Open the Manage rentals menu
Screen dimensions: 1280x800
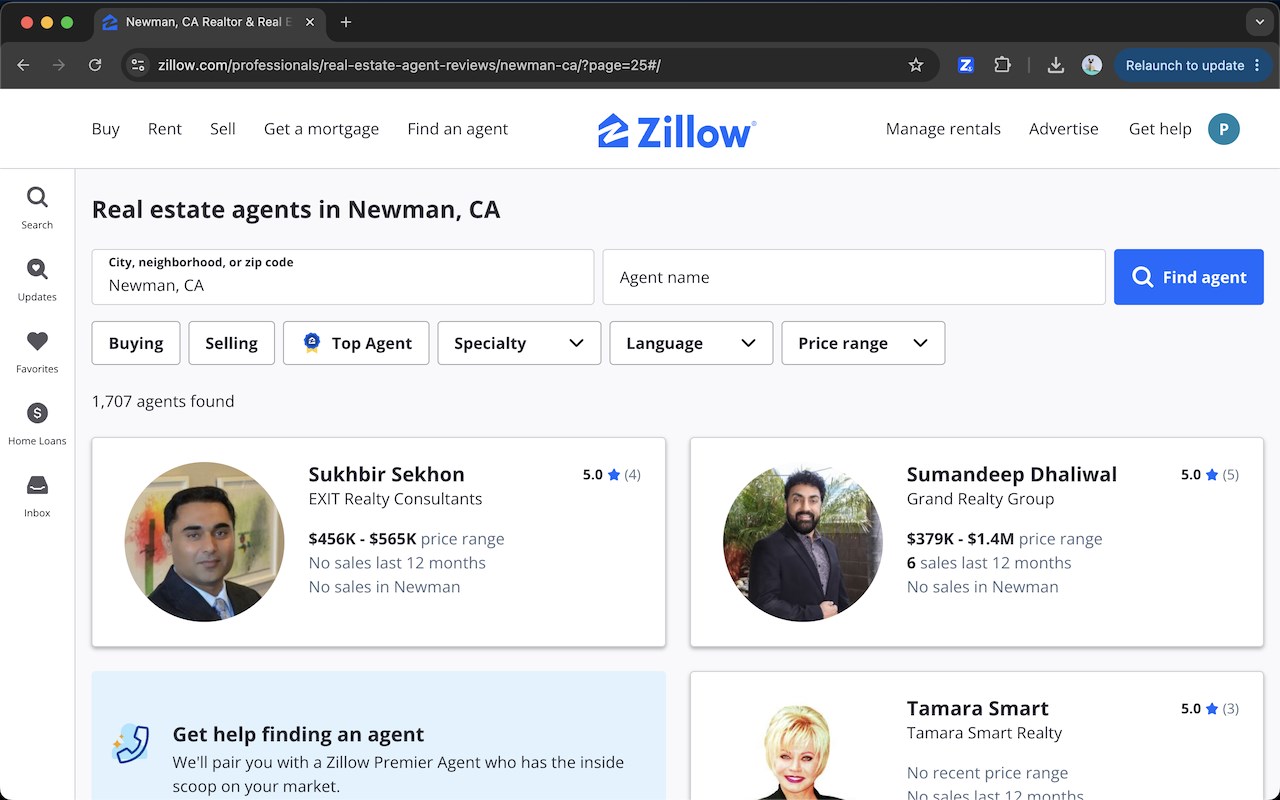[x=943, y=129]
